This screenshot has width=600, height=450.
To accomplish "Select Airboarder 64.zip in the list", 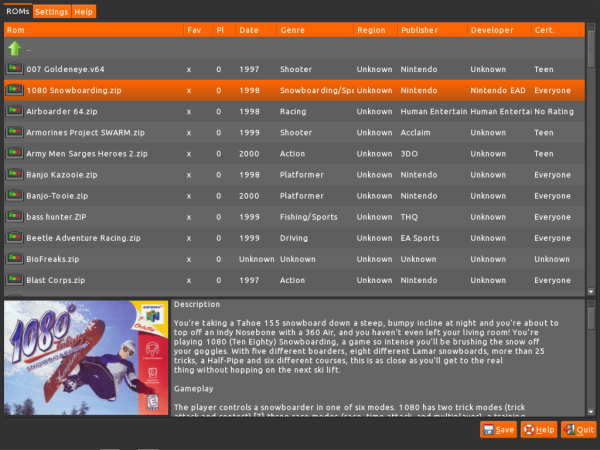I will pos(62,111).
